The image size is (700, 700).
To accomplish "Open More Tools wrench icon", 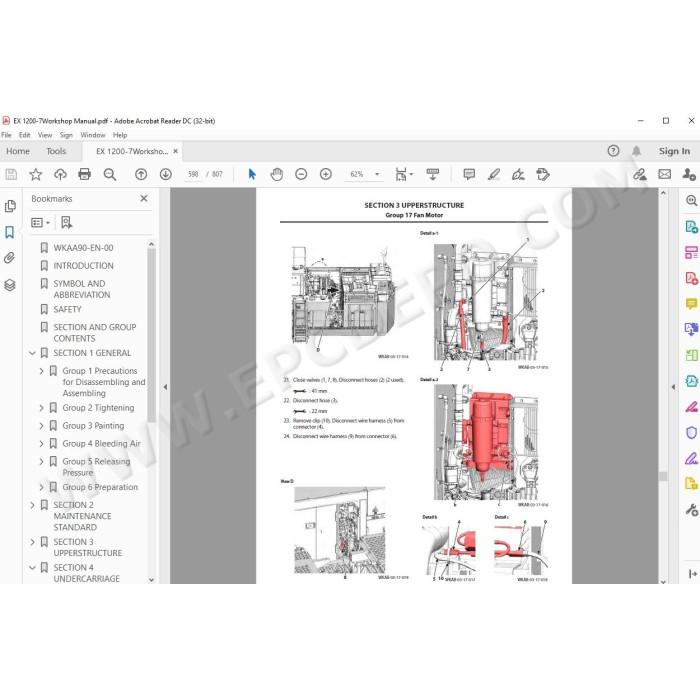I will 691,509.
